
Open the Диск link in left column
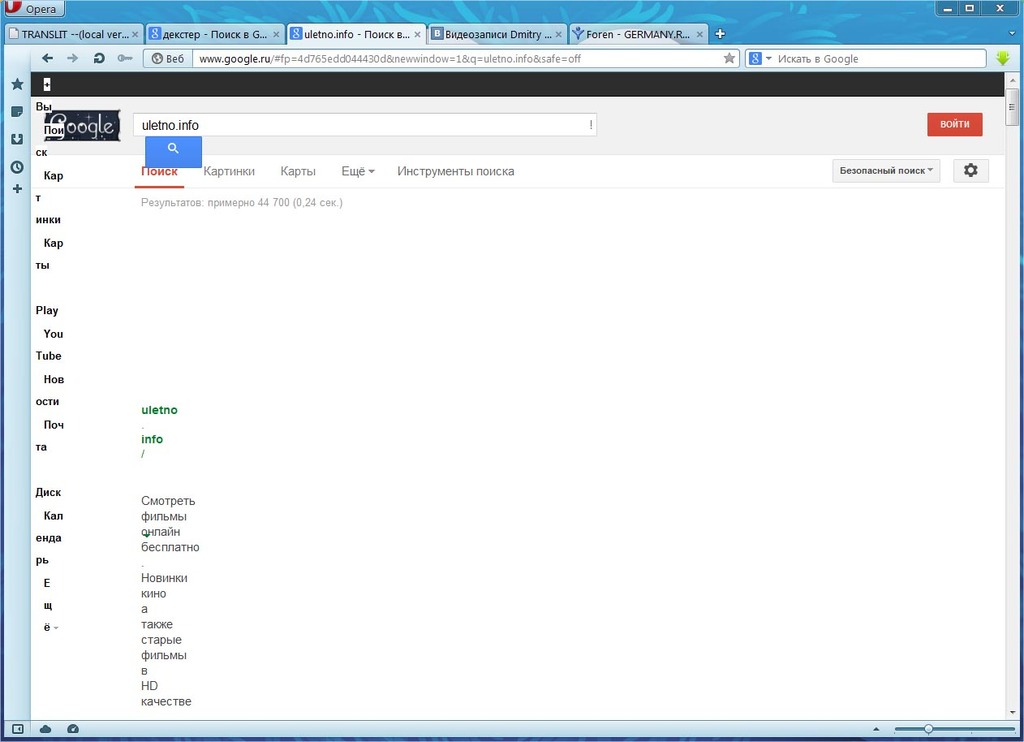point(48,492)
